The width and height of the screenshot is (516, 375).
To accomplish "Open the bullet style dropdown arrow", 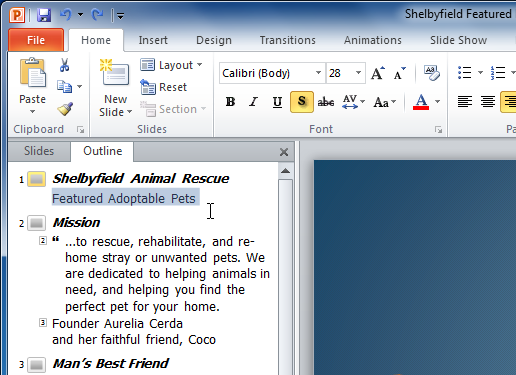I will tap(480, 72).
